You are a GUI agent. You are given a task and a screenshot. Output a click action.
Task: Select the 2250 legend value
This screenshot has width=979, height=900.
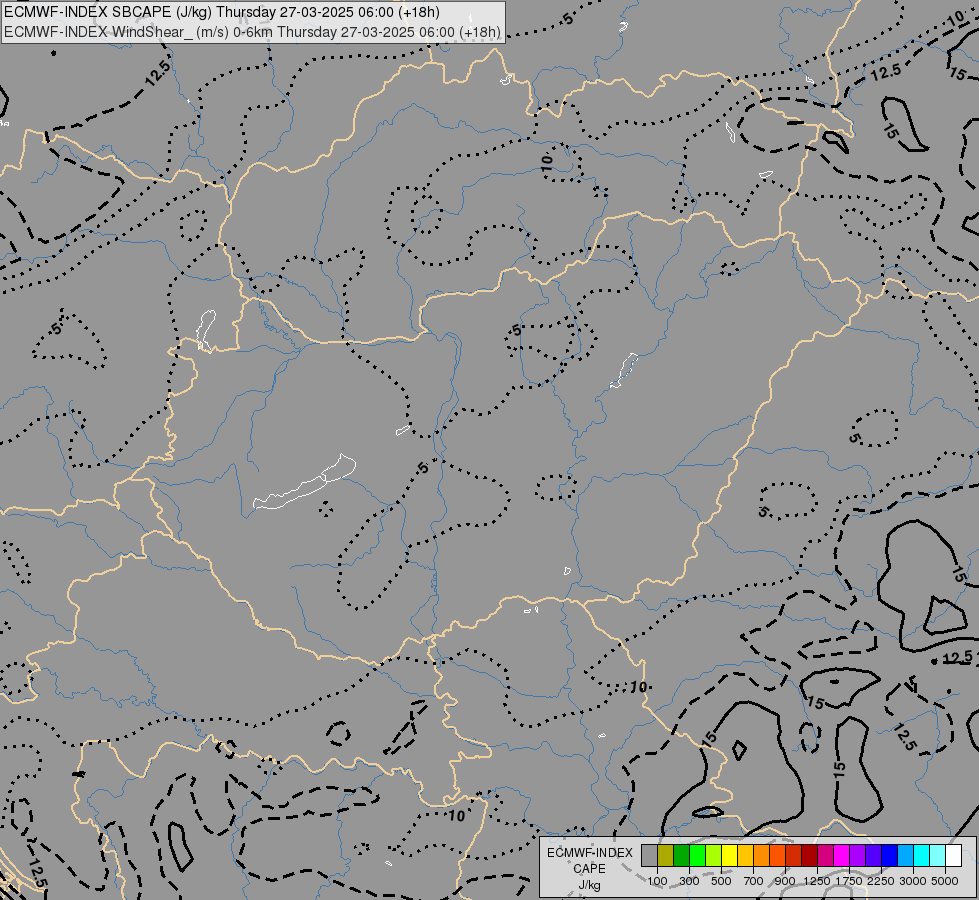coord(881,881)
